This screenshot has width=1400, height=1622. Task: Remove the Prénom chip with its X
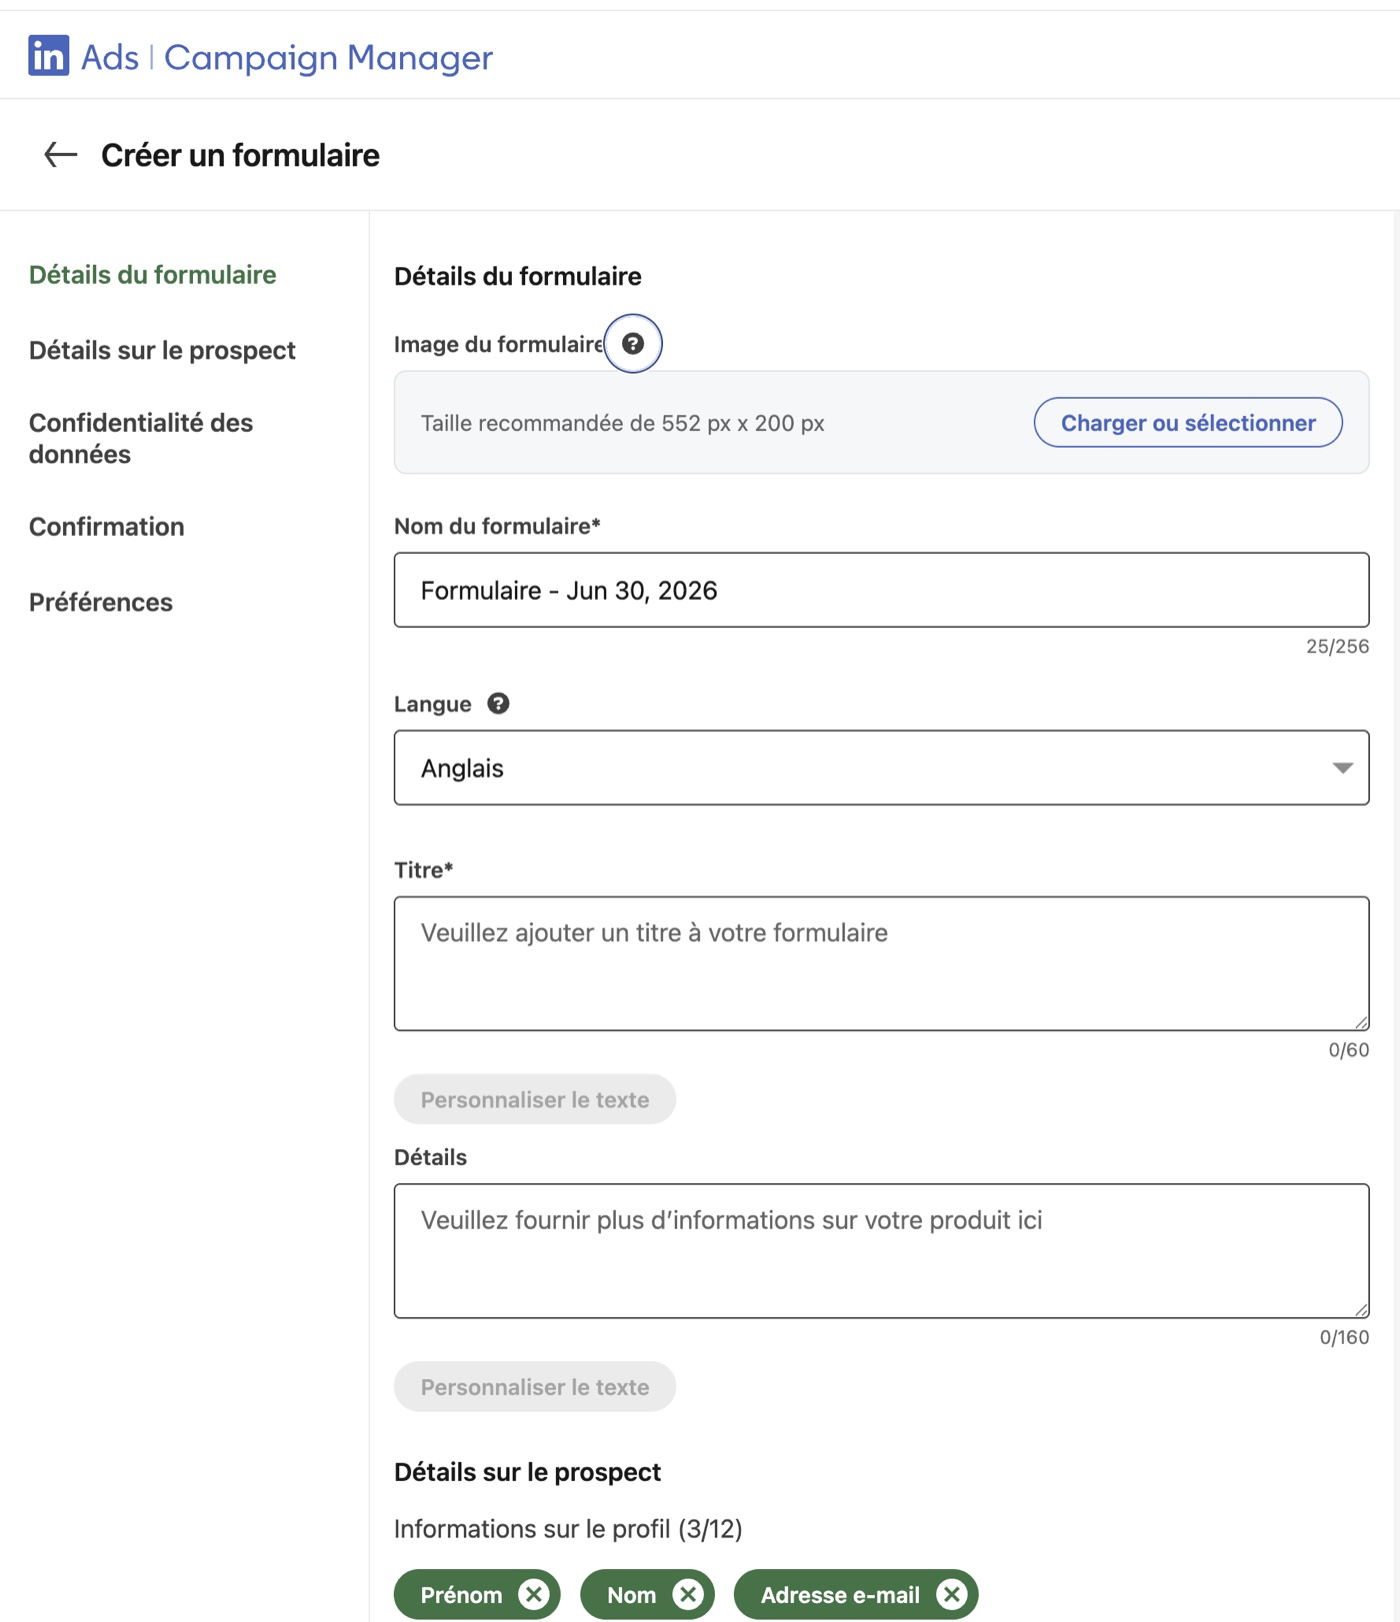[534, 1594]
